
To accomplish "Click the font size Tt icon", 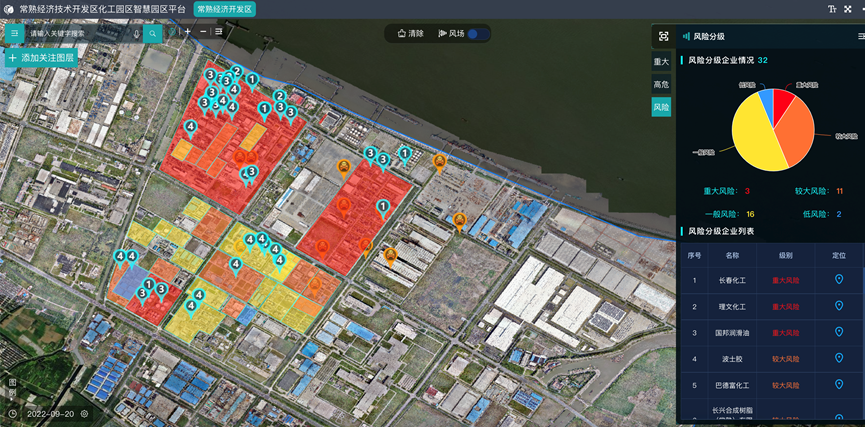I will [831, 9].
